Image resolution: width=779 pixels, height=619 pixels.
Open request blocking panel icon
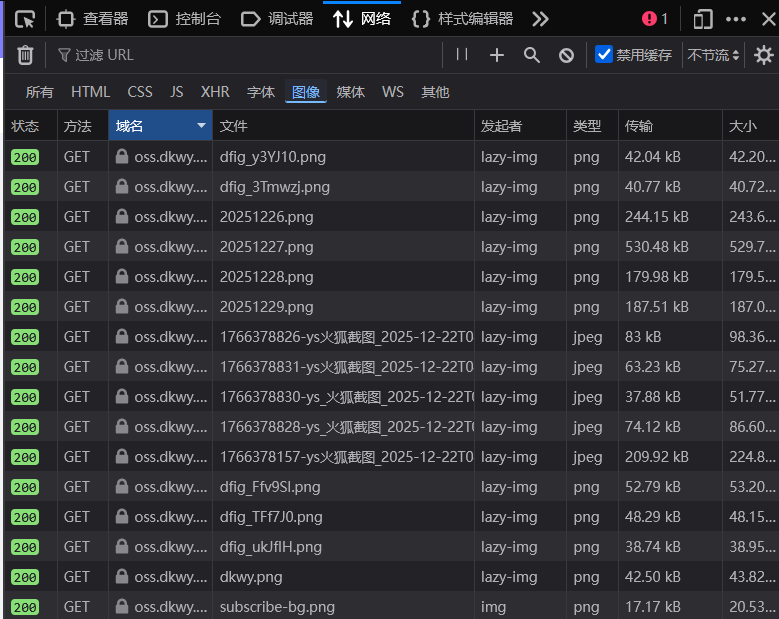click(x=566, y=55)
